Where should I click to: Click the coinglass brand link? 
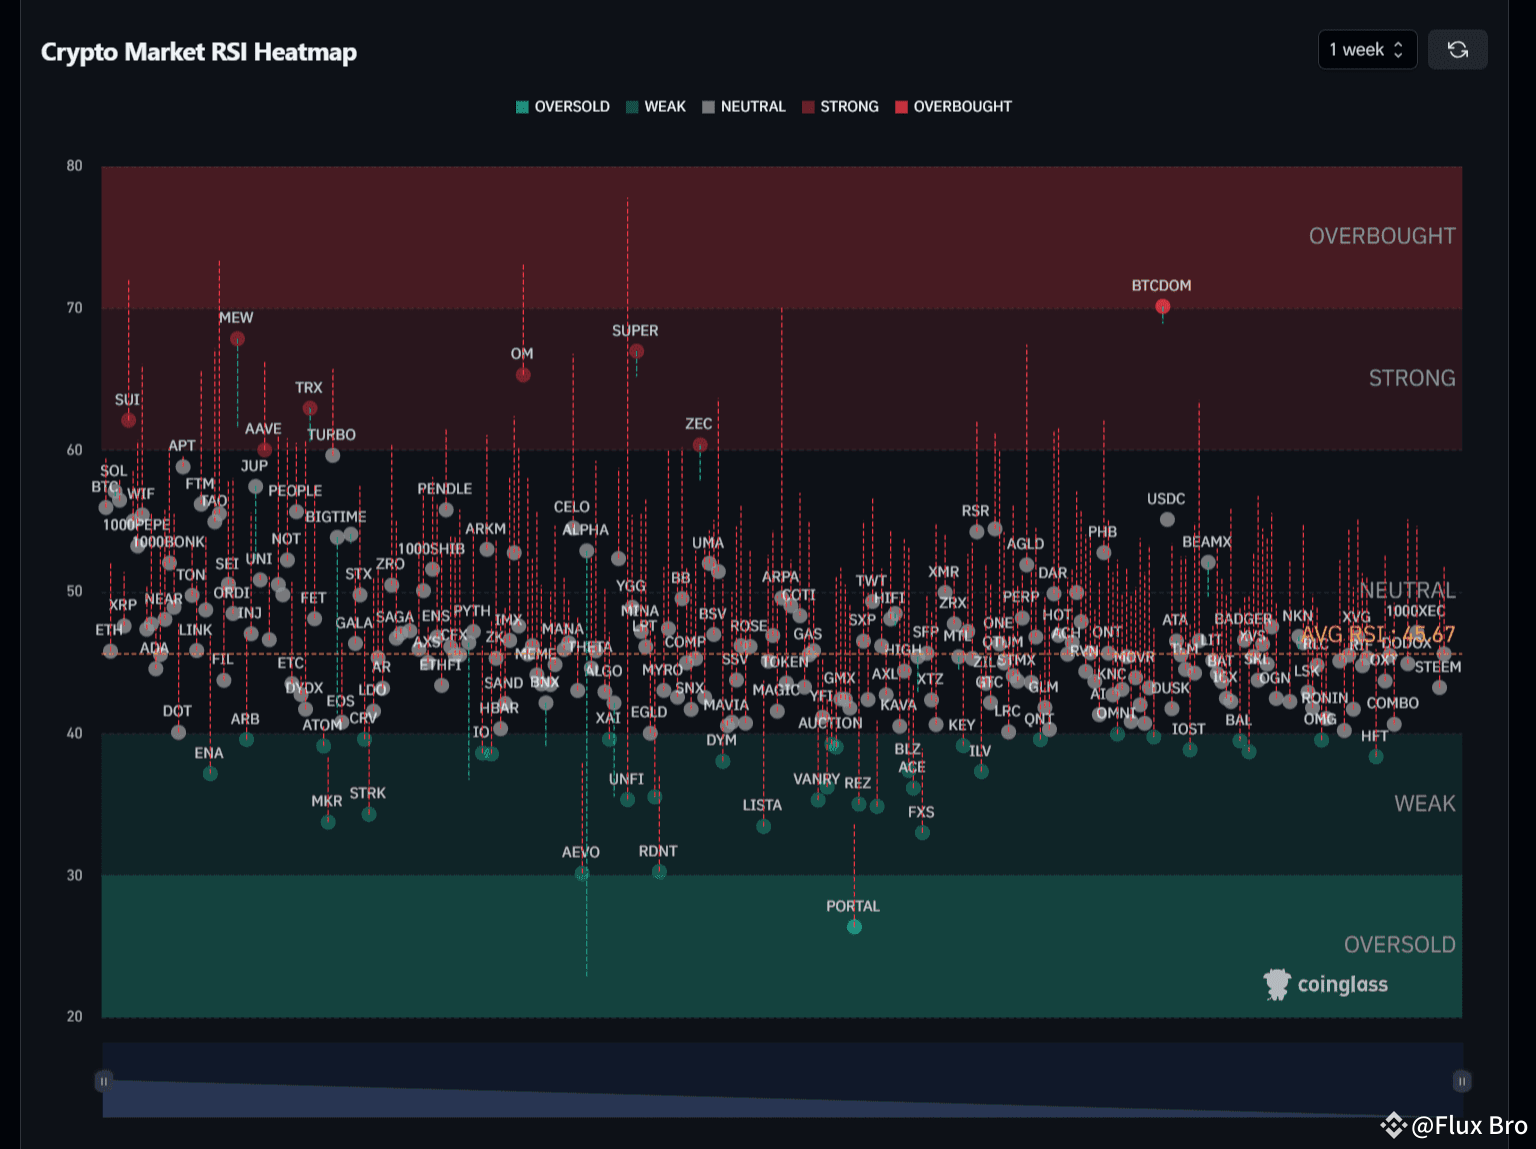coord(1343,983)
